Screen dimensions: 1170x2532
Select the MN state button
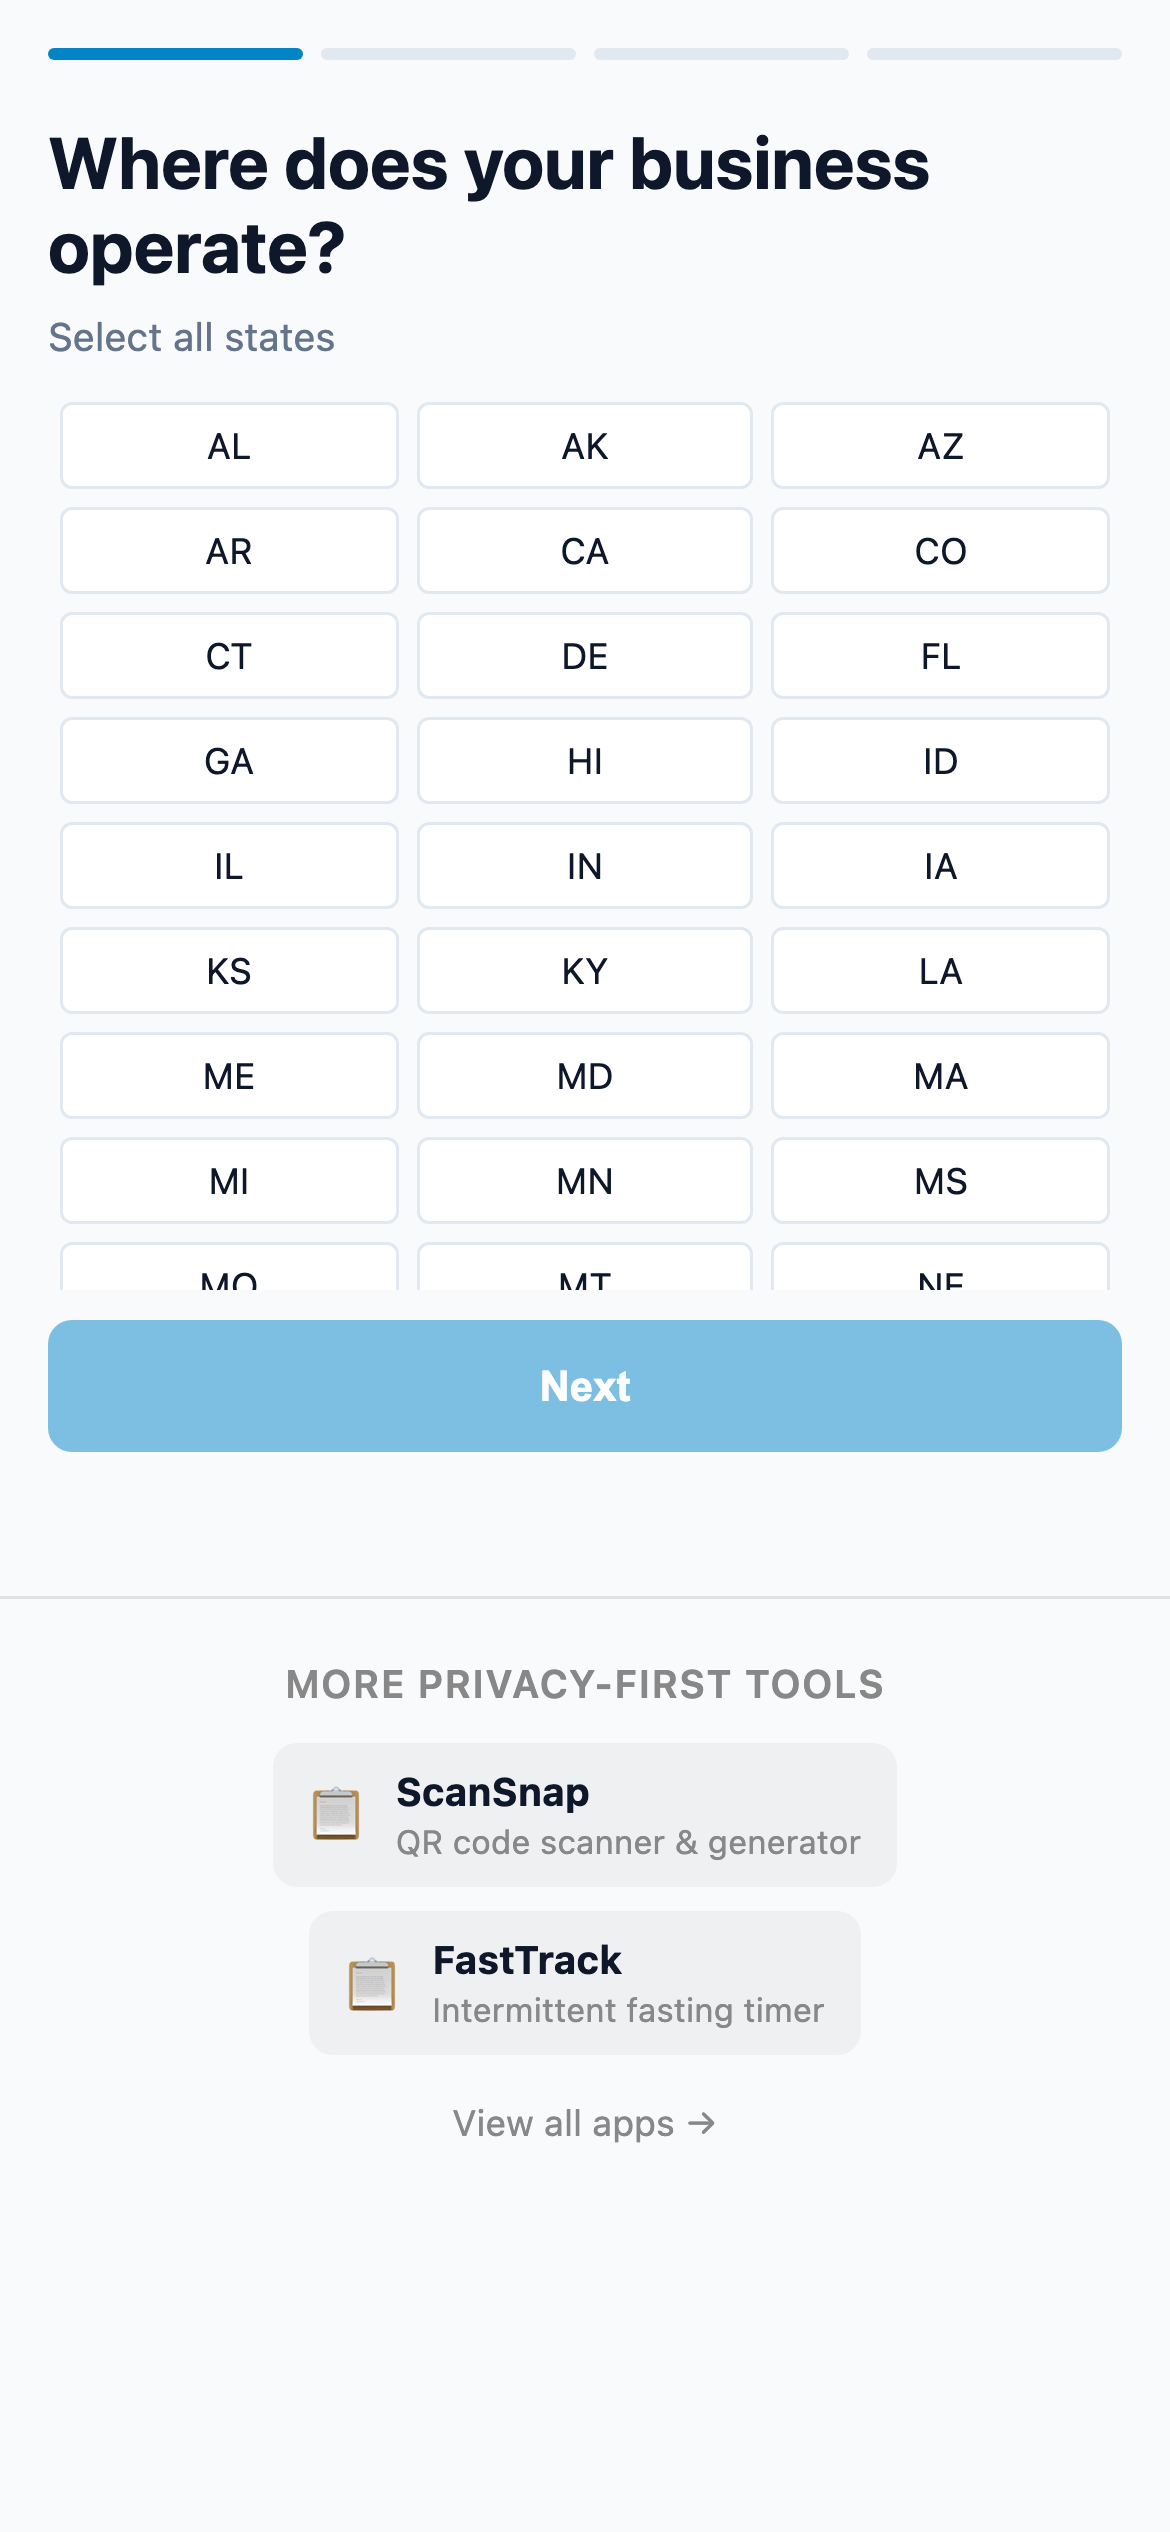pyautogui.click(x=584, y=1181)
